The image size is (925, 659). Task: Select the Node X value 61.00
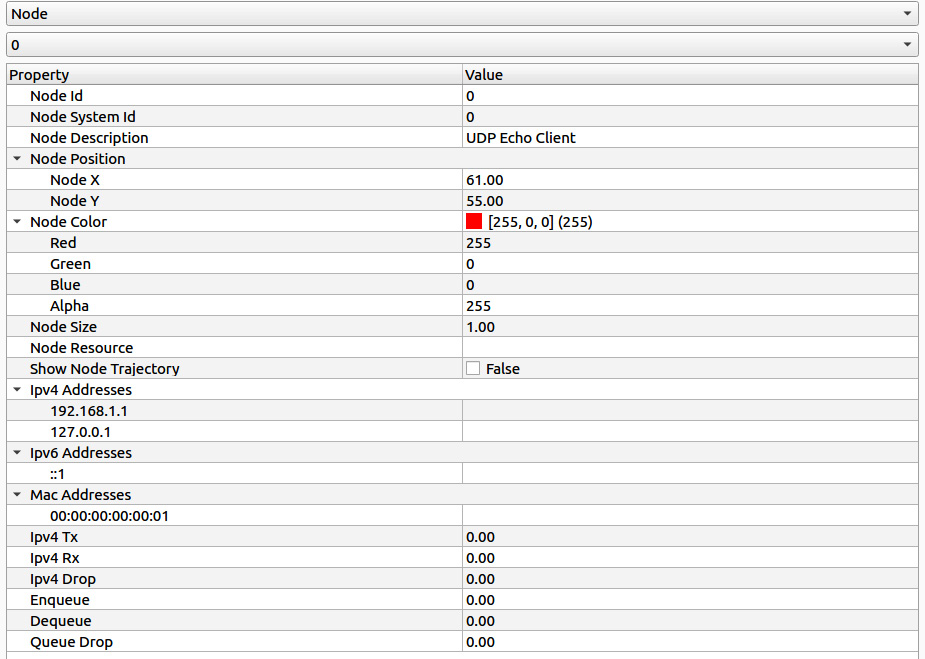tap(485, 180)
